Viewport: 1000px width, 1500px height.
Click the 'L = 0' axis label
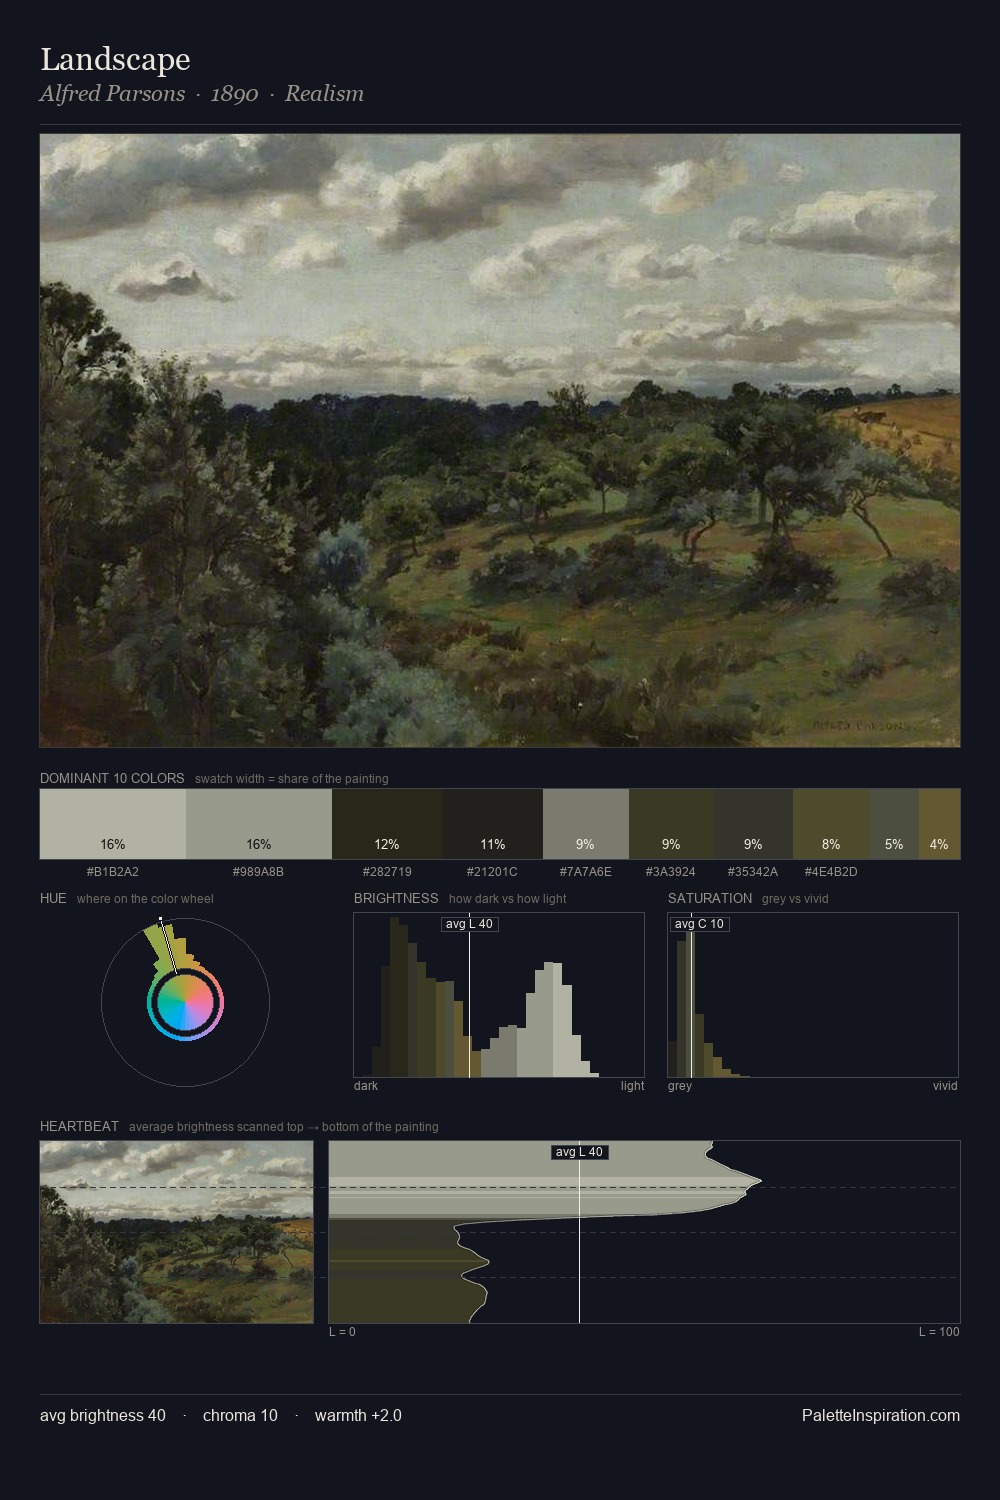click(342, 1331)
